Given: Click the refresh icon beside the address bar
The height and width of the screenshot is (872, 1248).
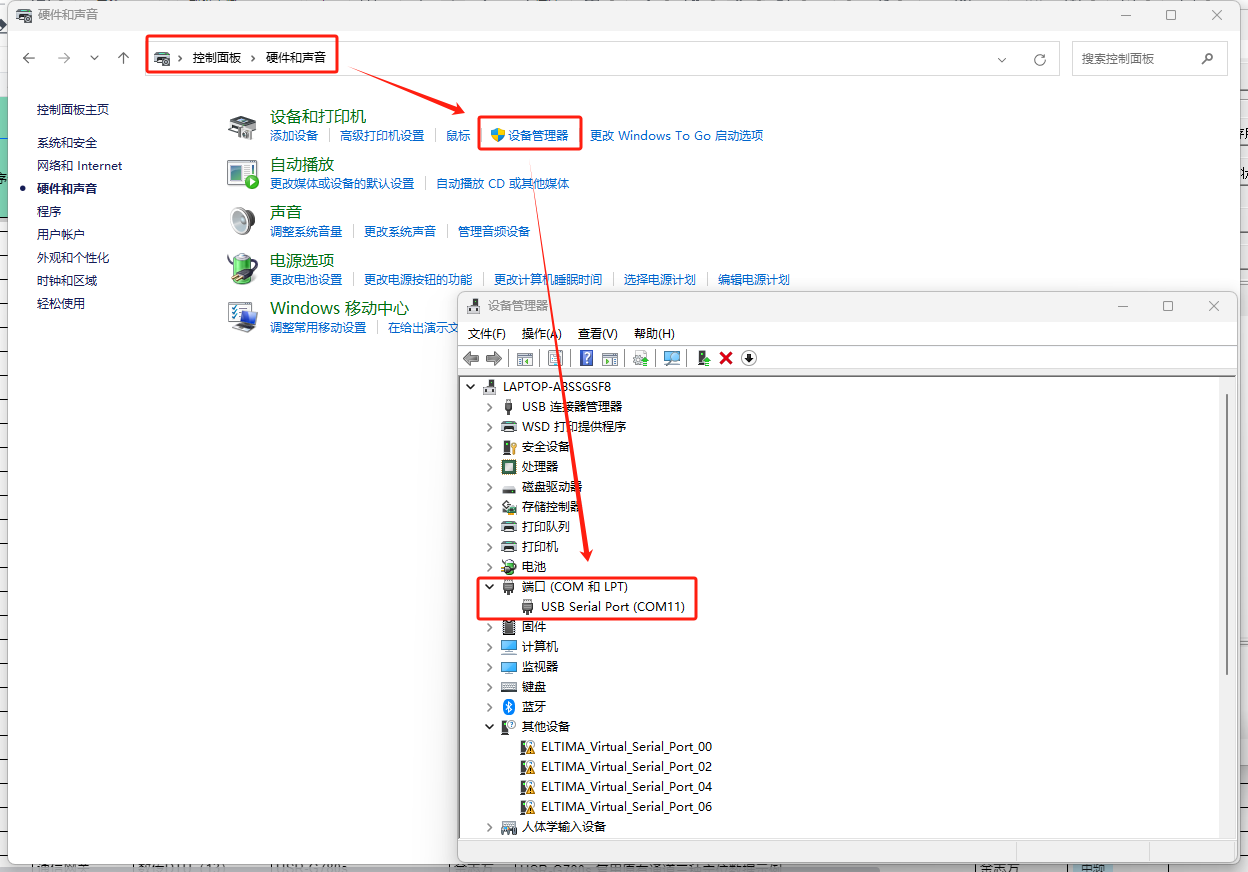Looking at the screenshot, I should click(1040, 59).
